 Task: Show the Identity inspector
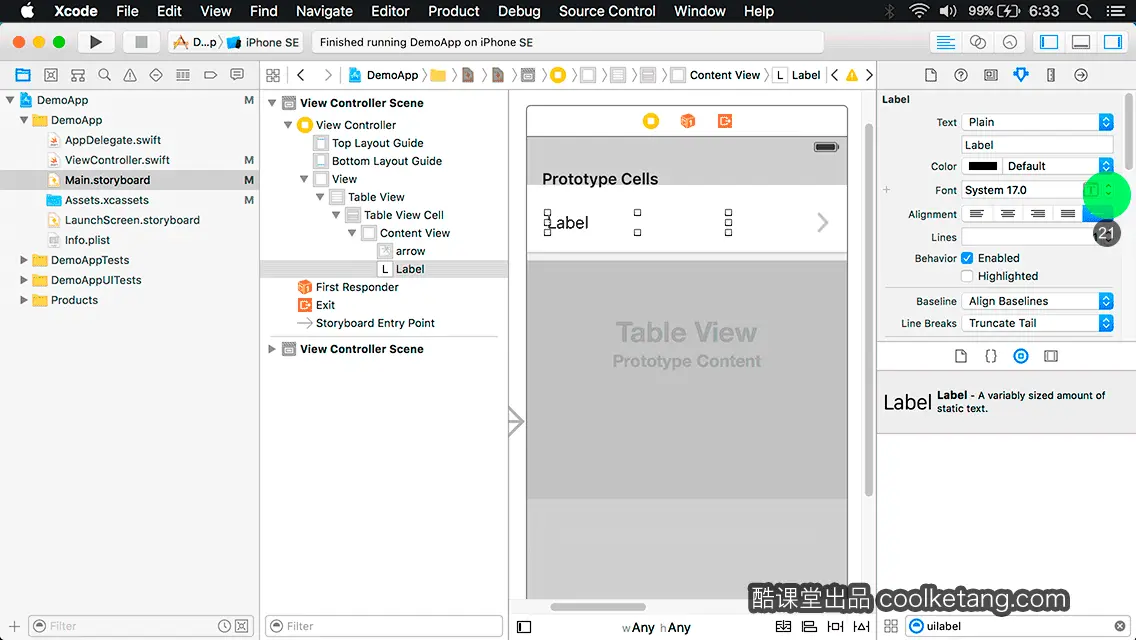(990, 75)
